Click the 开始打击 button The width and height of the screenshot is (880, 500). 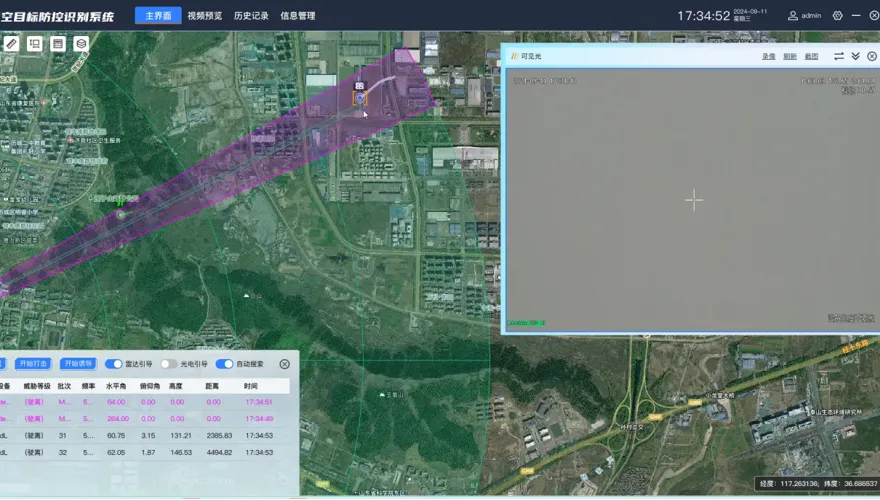pos(33,364)
